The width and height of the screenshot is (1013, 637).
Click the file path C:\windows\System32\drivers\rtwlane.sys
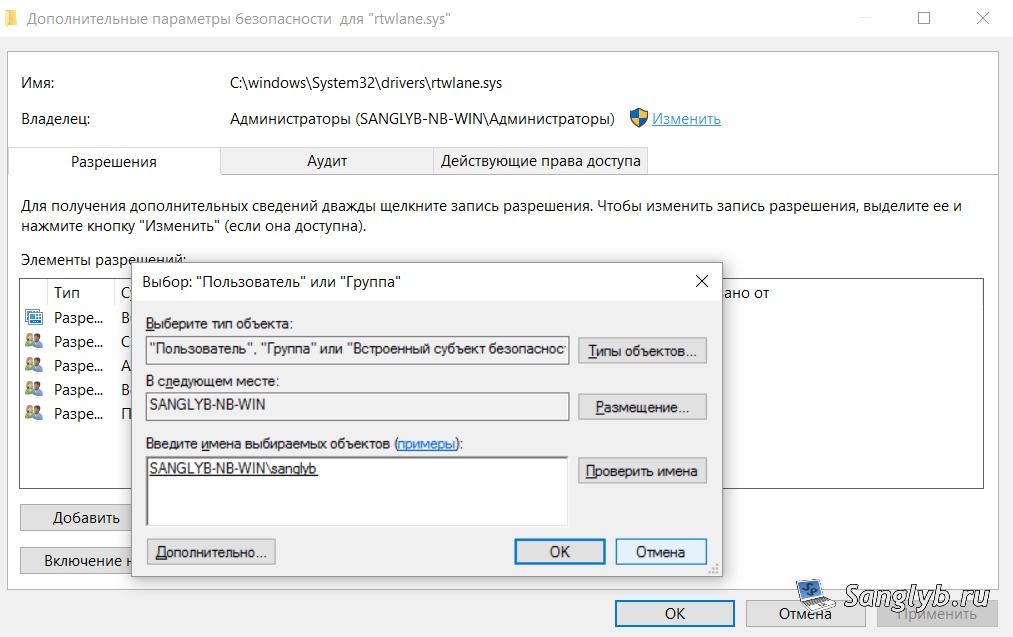[x=366, y=83]
